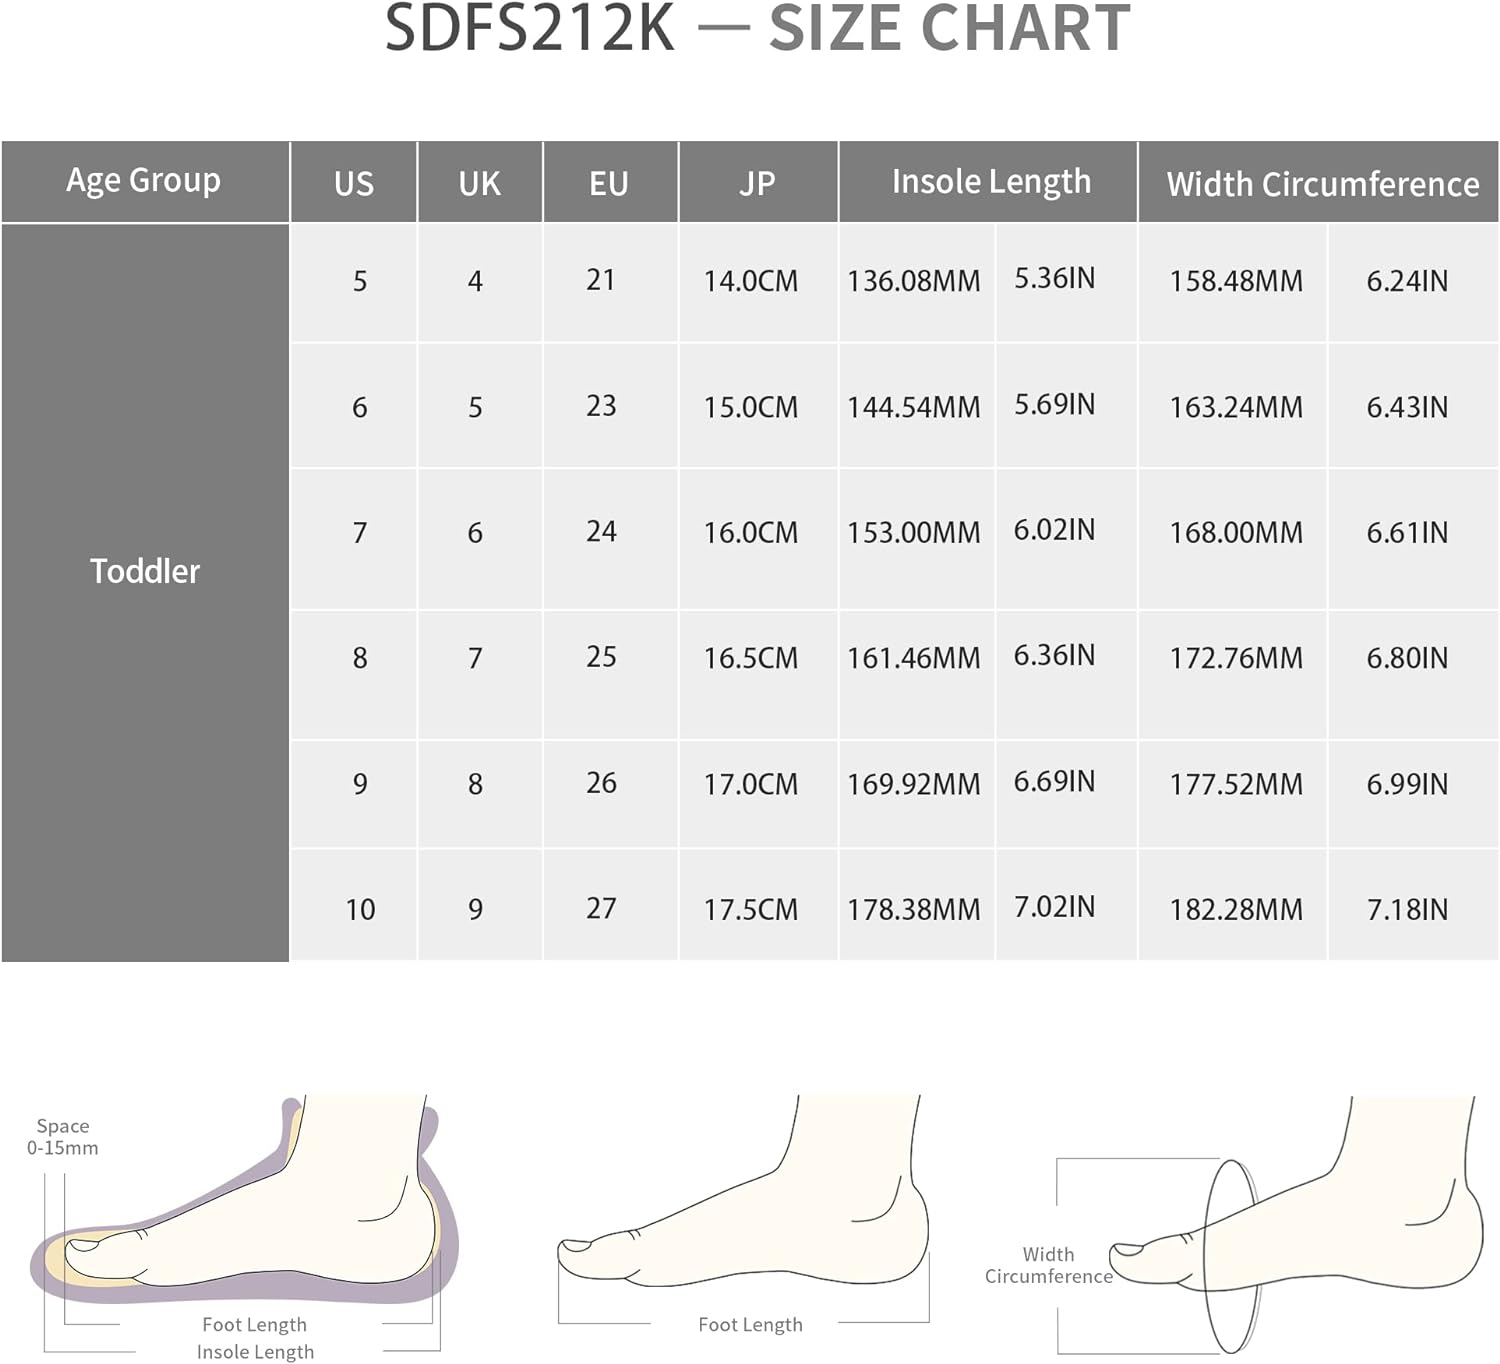Select the 6.69IN value
Viewport: 1500px width, 1364px height.
coord(1054,782)
